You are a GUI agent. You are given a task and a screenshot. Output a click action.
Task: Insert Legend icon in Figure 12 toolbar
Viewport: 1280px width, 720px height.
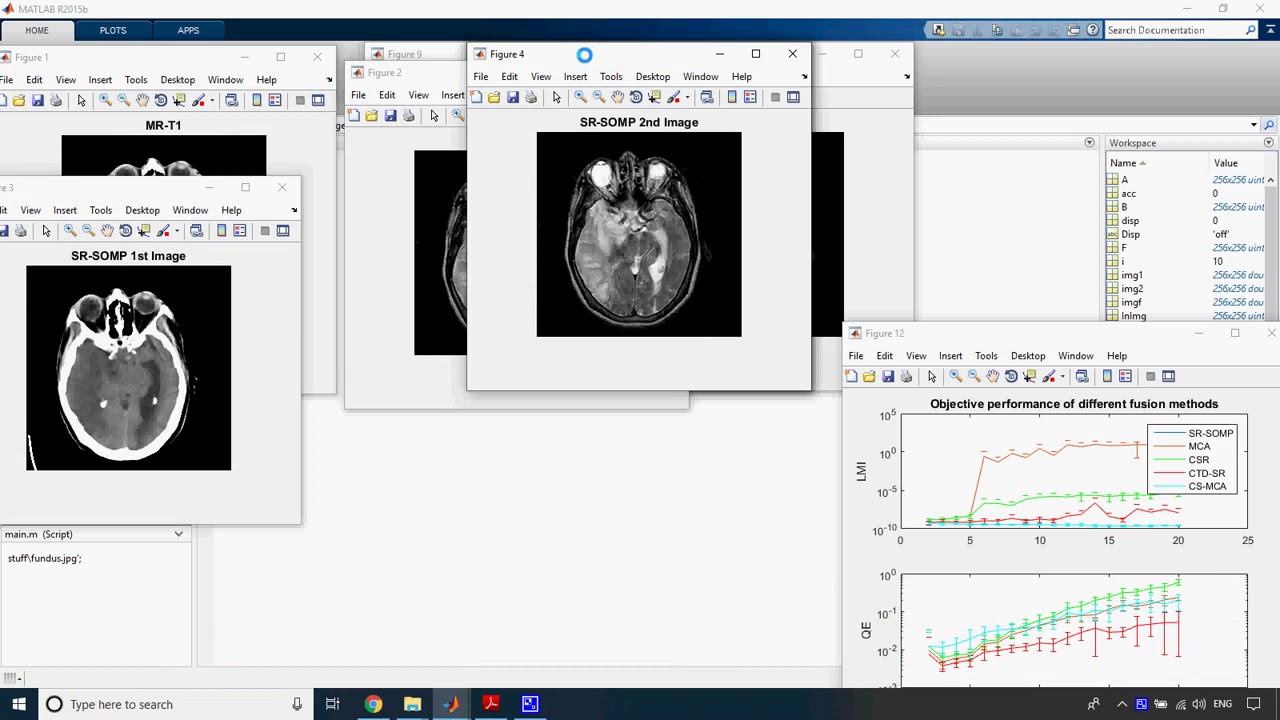coord(1125,376)
